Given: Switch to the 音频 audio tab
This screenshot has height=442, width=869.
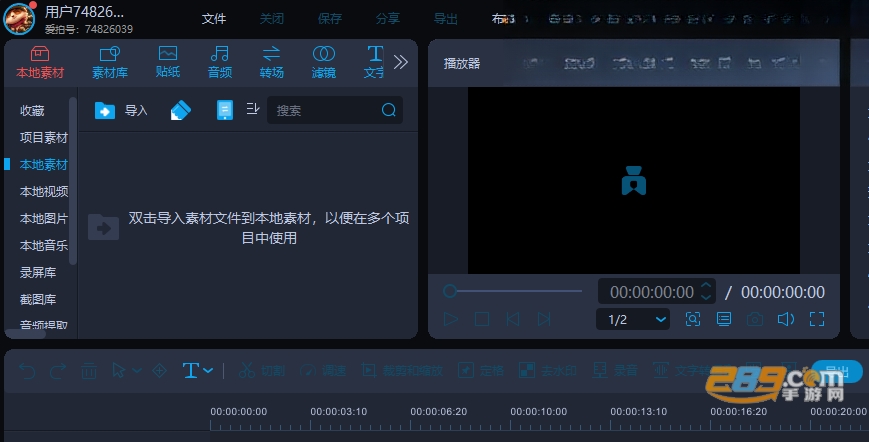Looking at the screenshot, I should coord(219,63).
